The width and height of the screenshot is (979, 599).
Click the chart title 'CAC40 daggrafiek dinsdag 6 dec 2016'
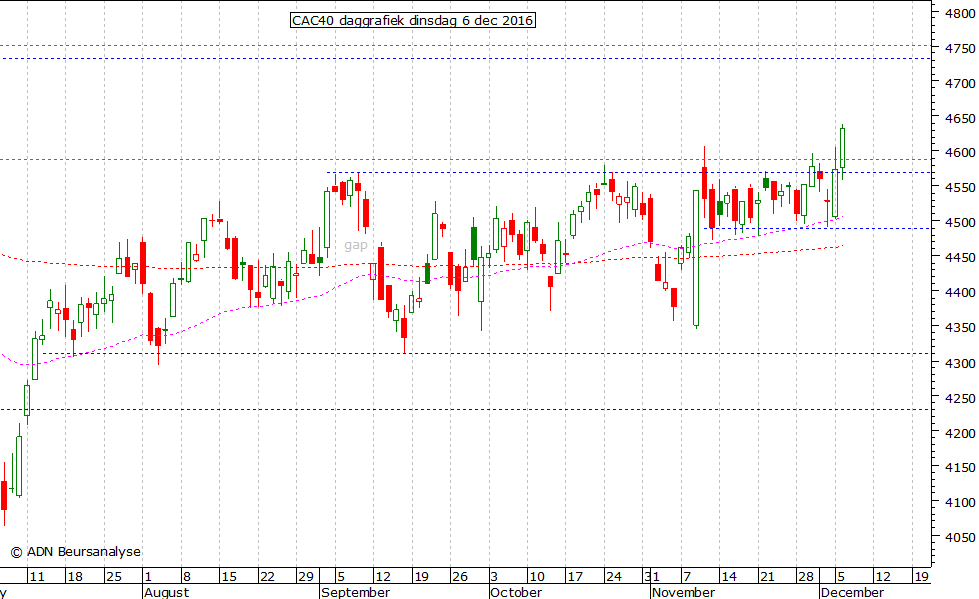[x=413, y=21]
